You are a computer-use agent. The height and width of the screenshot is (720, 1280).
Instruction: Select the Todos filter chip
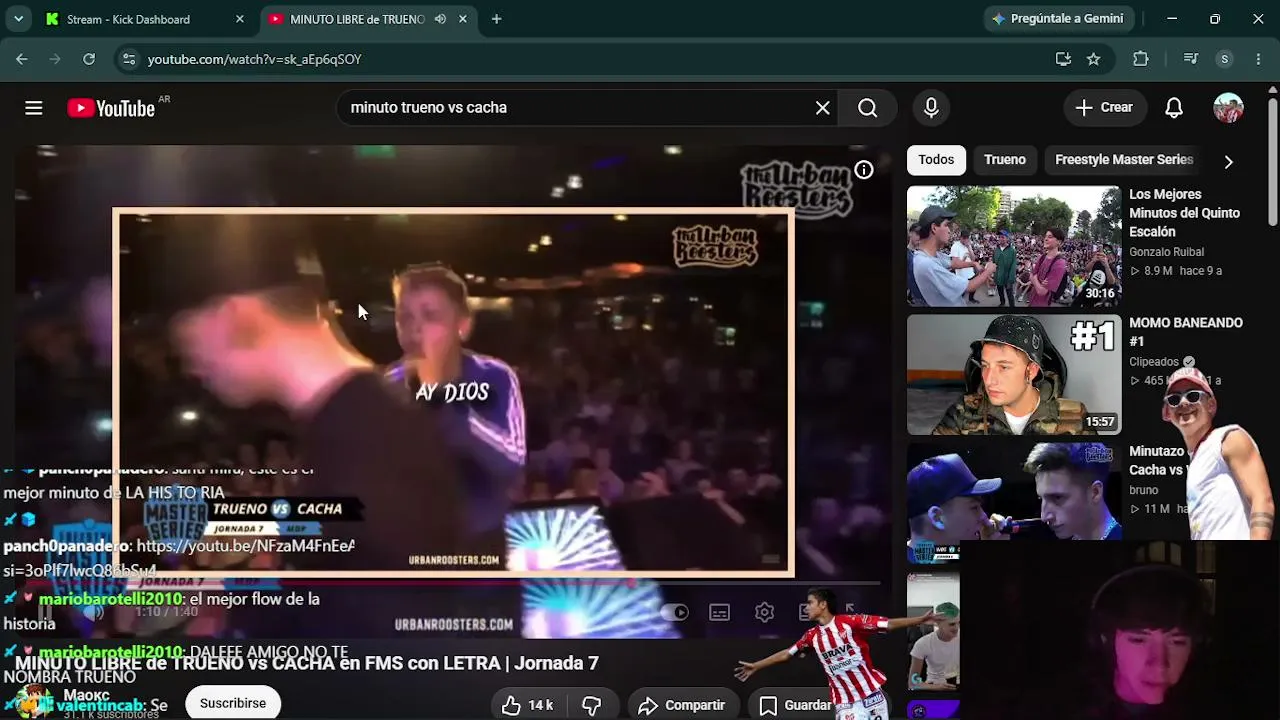pyautogui.click(x=936, y=160)
